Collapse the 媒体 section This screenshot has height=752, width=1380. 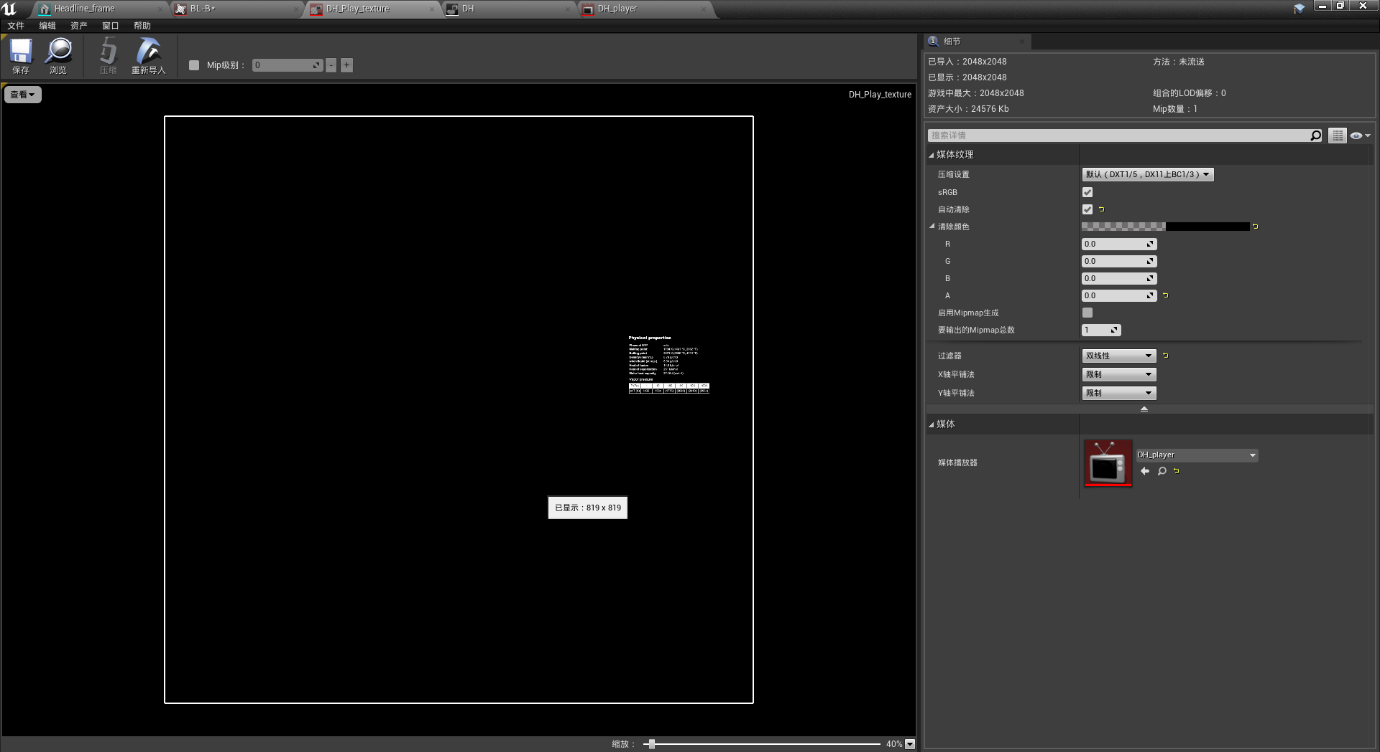click(932, 425)
